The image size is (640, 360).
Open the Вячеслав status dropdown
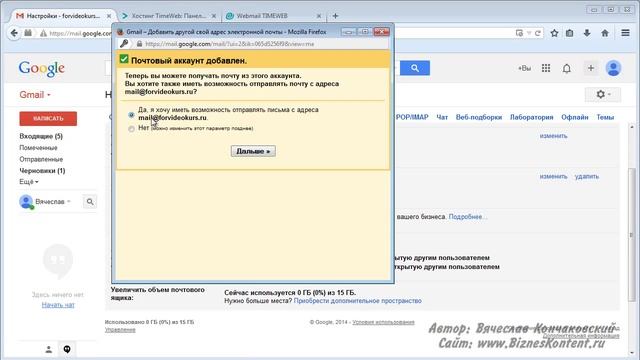69,202
